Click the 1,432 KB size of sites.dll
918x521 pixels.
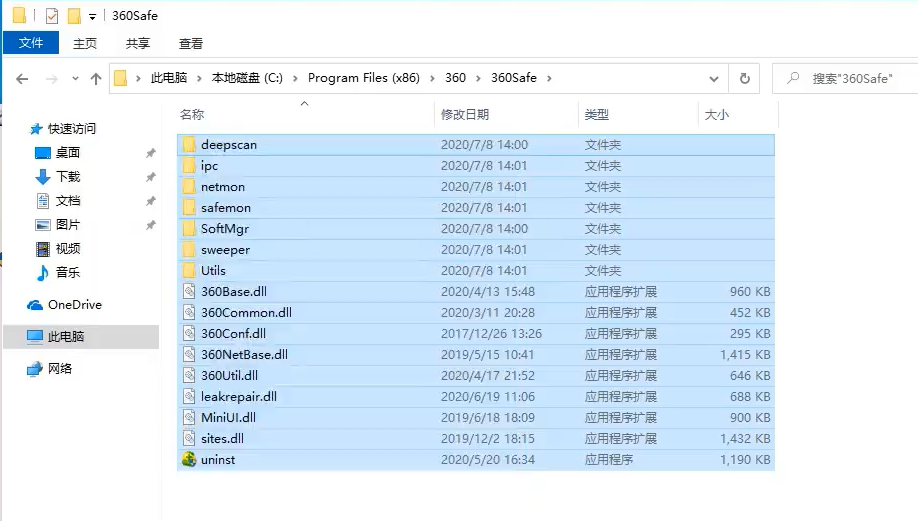[745, 439]
